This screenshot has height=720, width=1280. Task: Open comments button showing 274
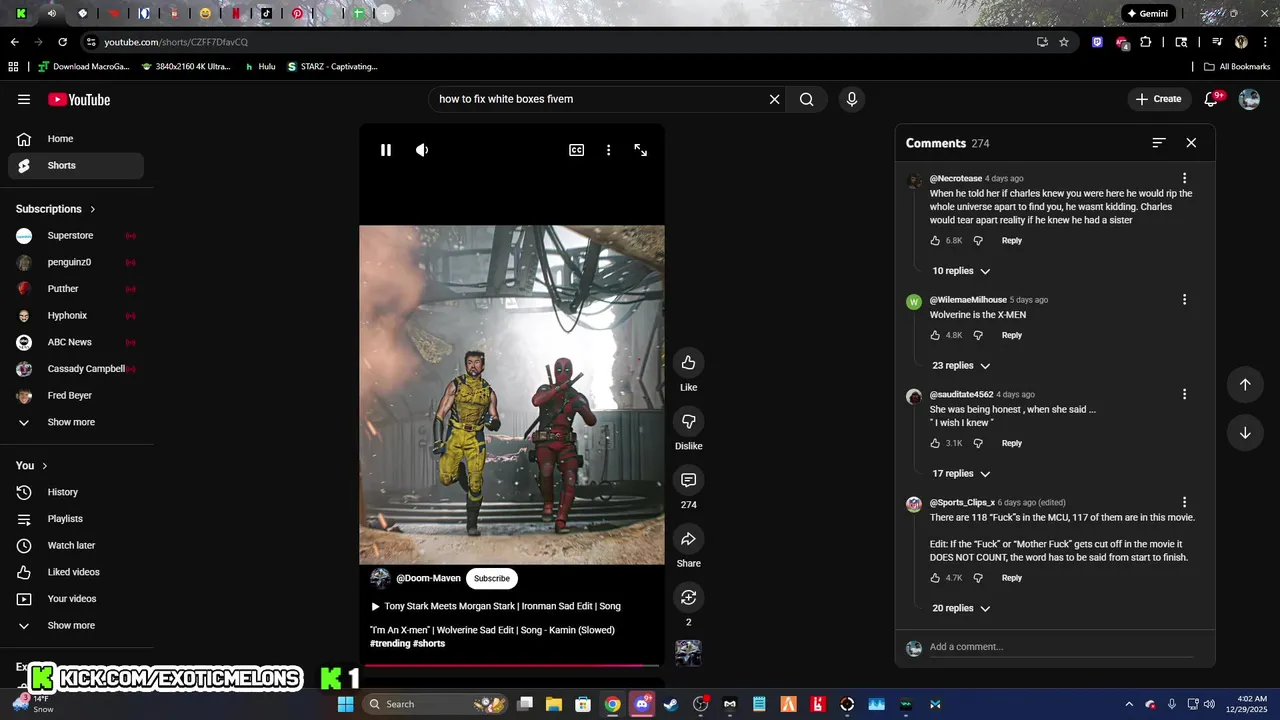(x=688, y=480)
